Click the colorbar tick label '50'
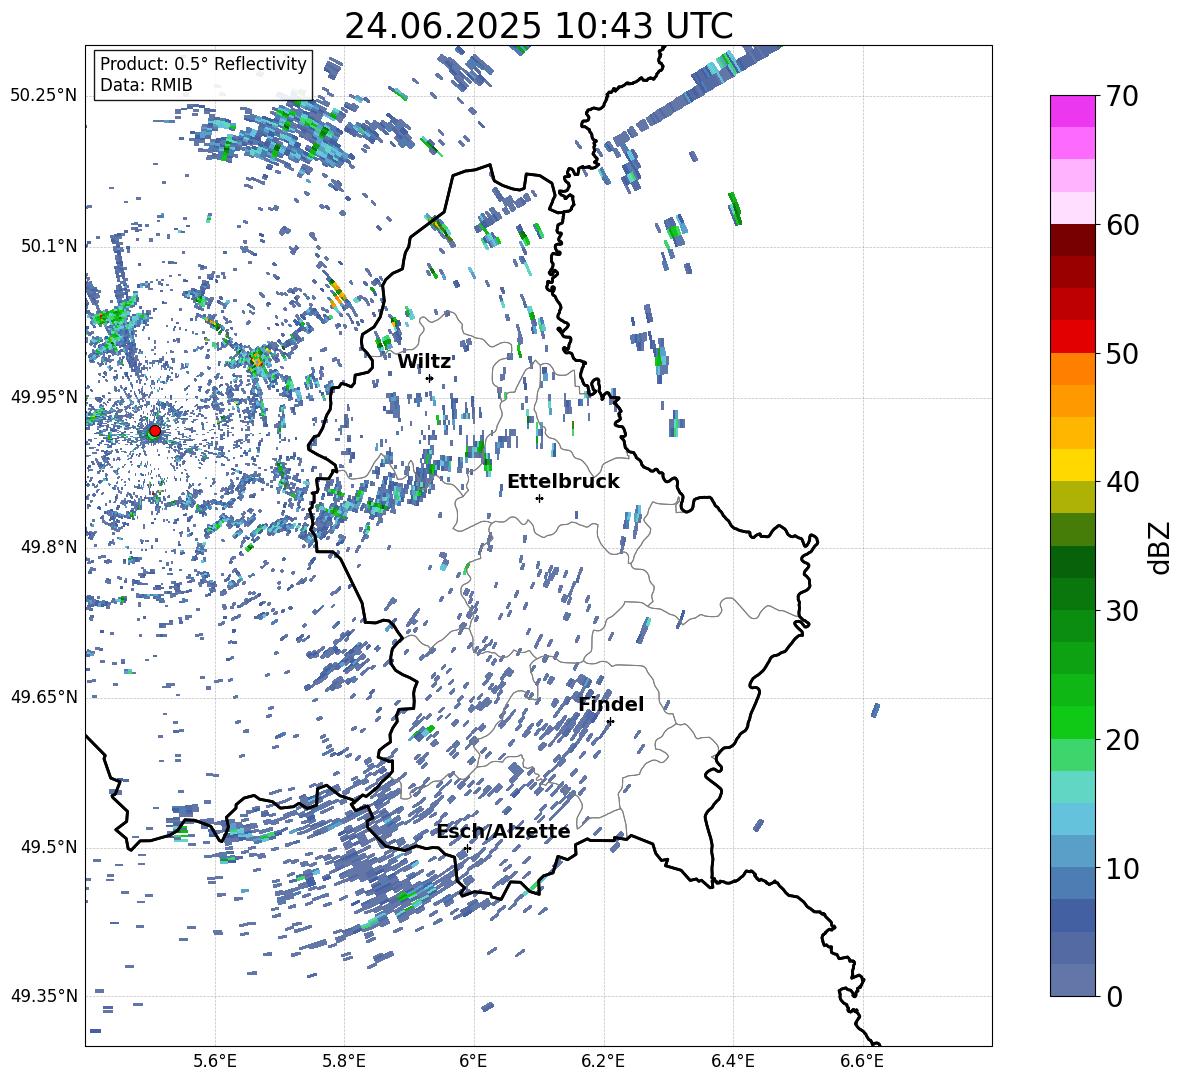The image size is (1184, 1081). pos(1121,354)
